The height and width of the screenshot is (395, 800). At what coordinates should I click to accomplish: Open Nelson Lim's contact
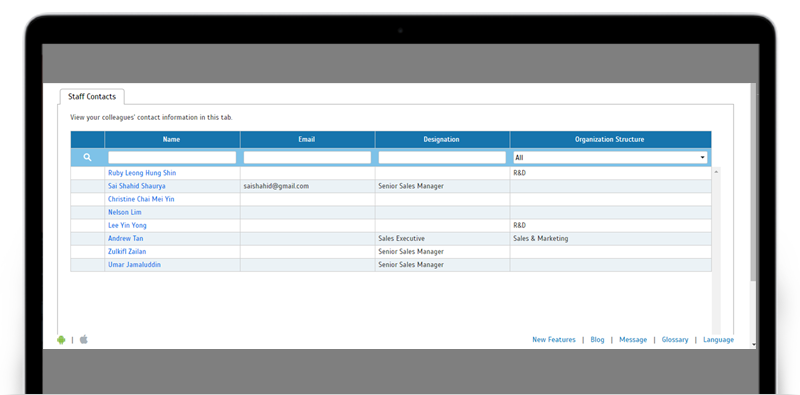tap(125, 212)
